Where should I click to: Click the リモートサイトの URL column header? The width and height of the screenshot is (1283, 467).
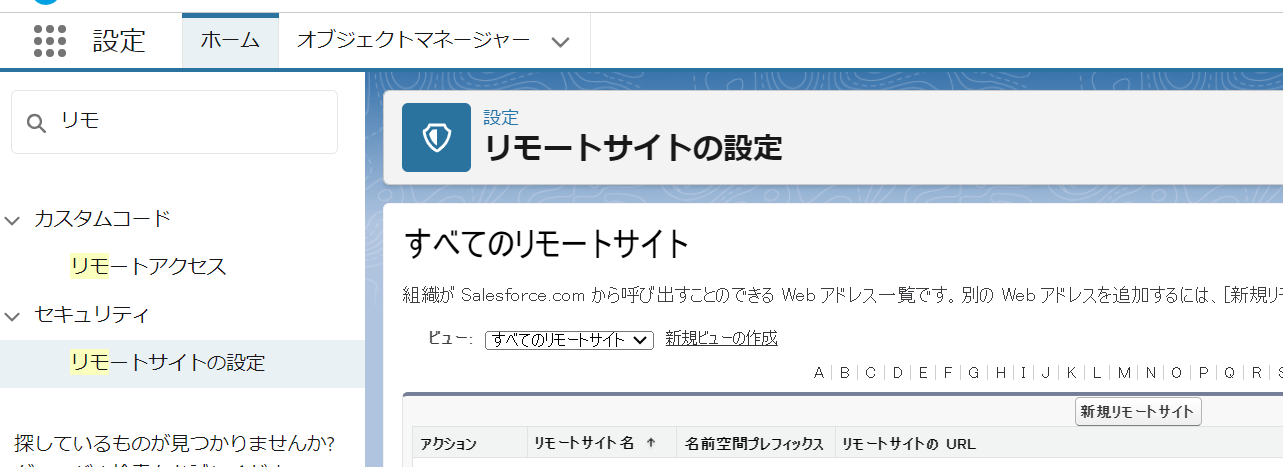pos(908,444)
